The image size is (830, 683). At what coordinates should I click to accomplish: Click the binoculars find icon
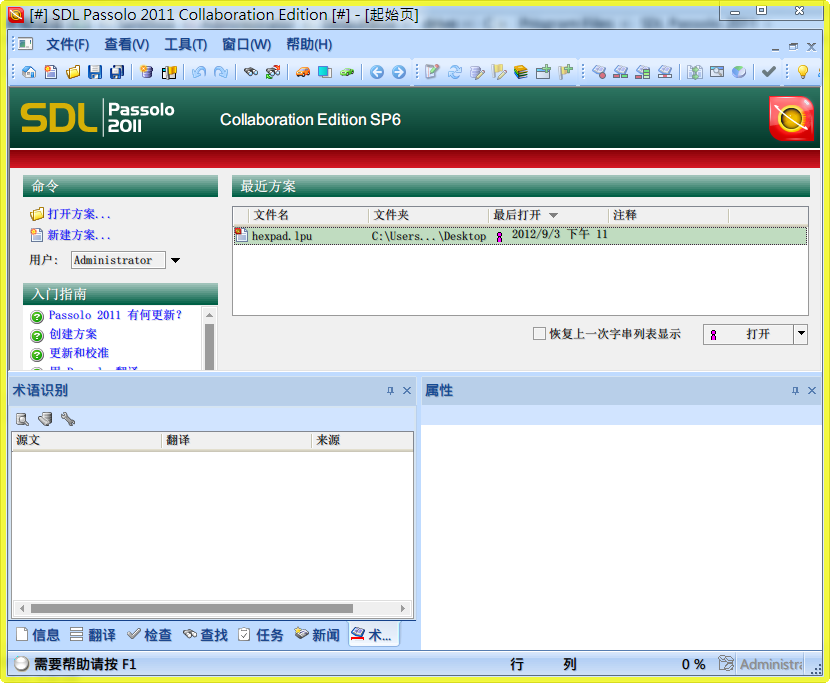pyautogui.click(x=250, y=72)
